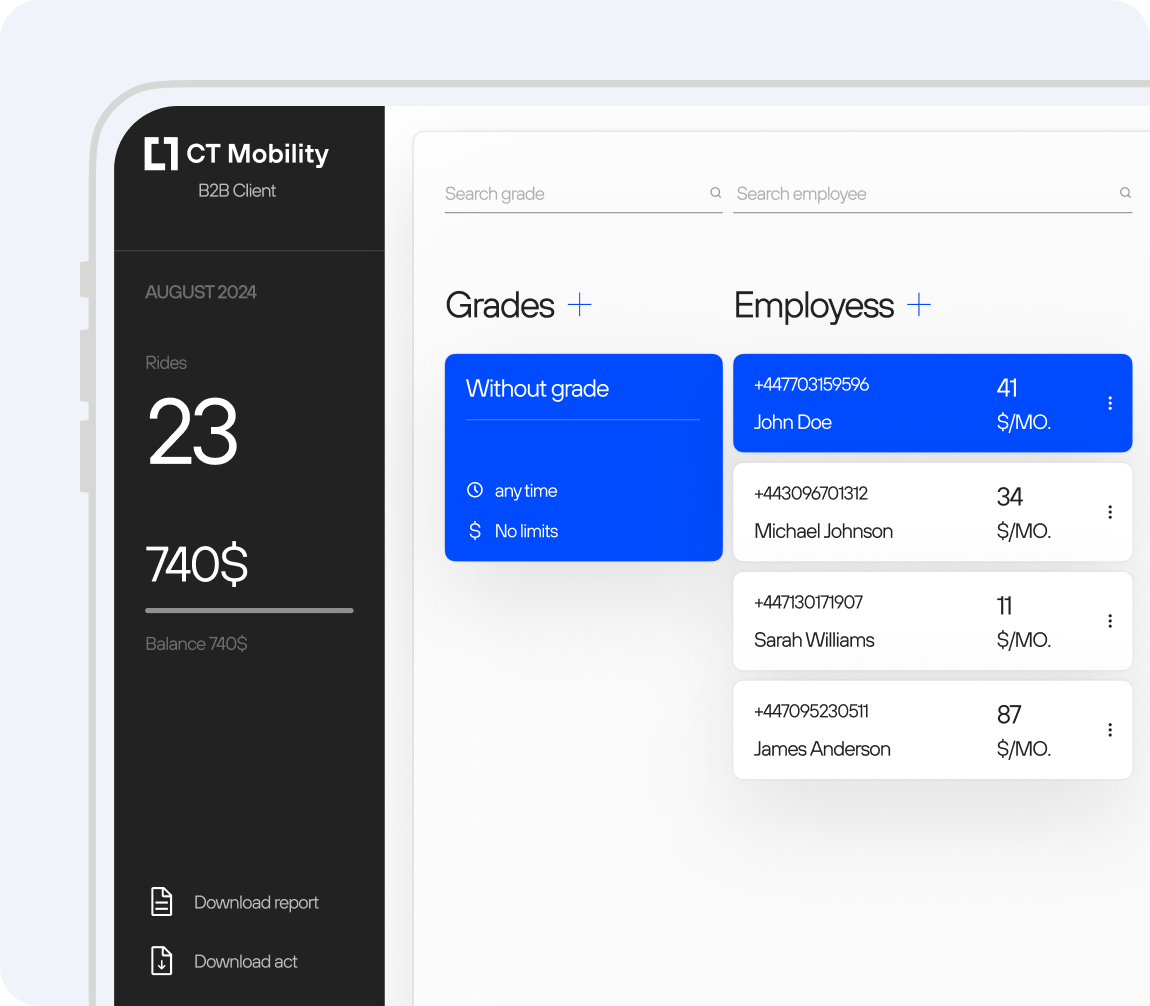Click James Anderson's 87 $/MO. amount

[1024, 731]
